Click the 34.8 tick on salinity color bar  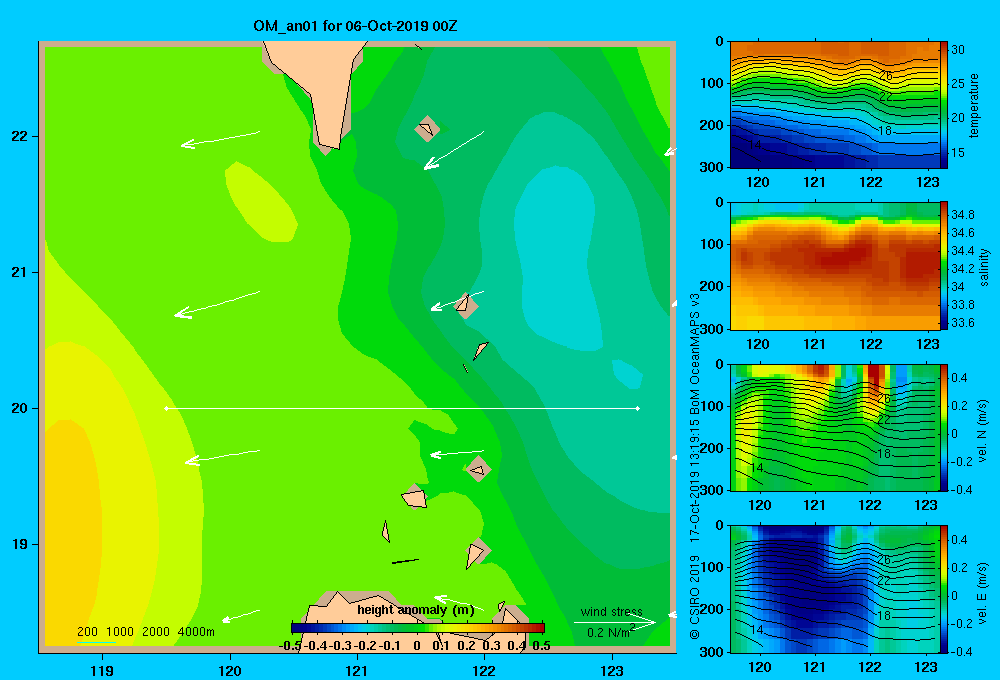coord(962,214)
